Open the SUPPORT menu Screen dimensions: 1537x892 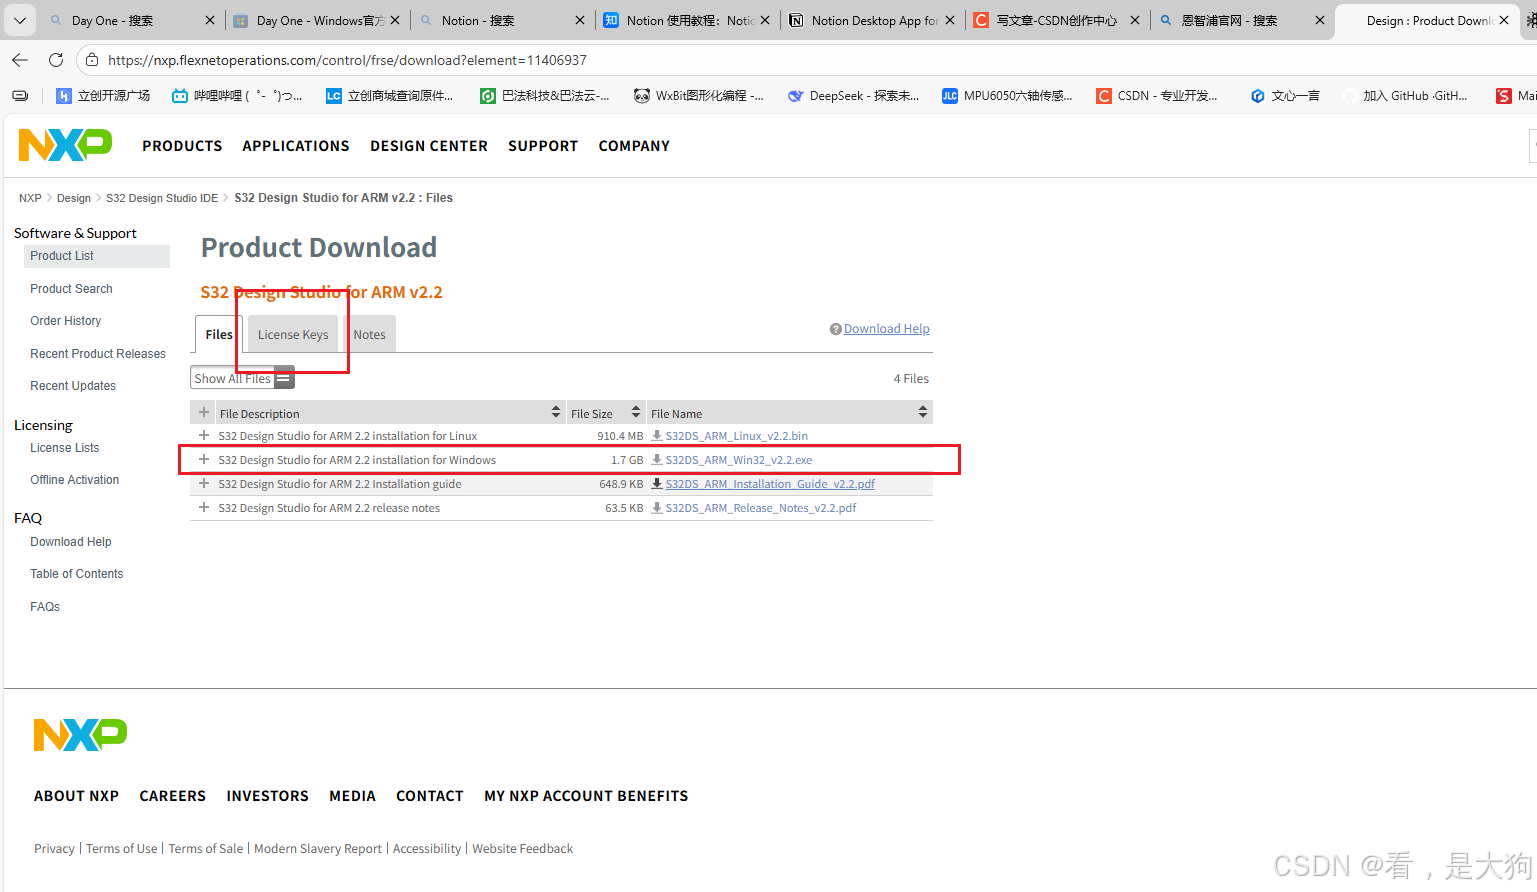coord(543,146)
